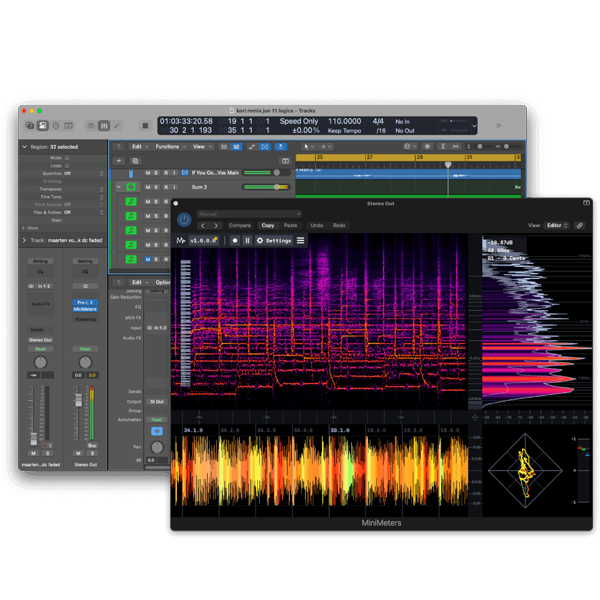Toggle the Flex button in the Tracks toolbar
The image size is (600, 600).
[264, 147]
